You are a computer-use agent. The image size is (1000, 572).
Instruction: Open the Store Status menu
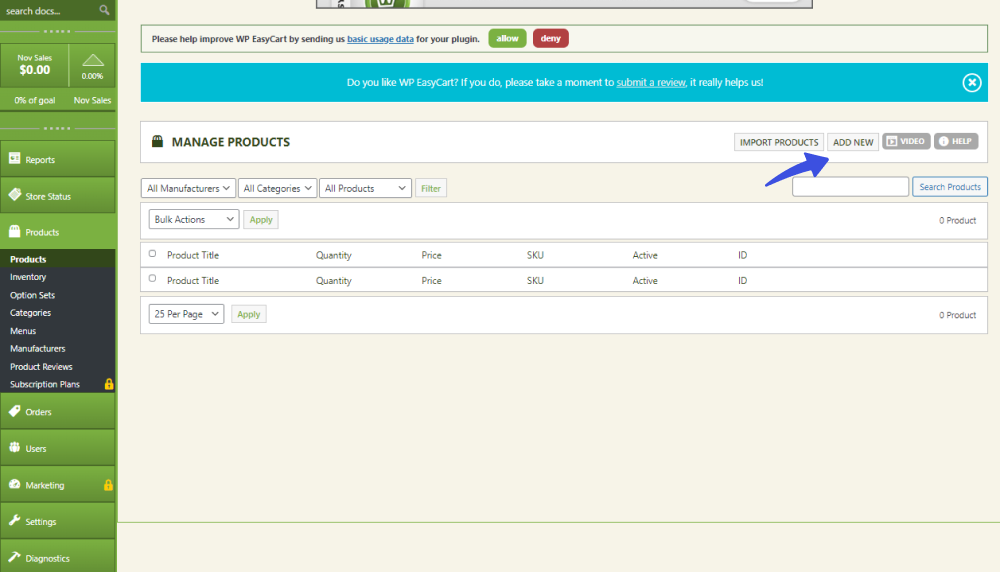[57, 195]
